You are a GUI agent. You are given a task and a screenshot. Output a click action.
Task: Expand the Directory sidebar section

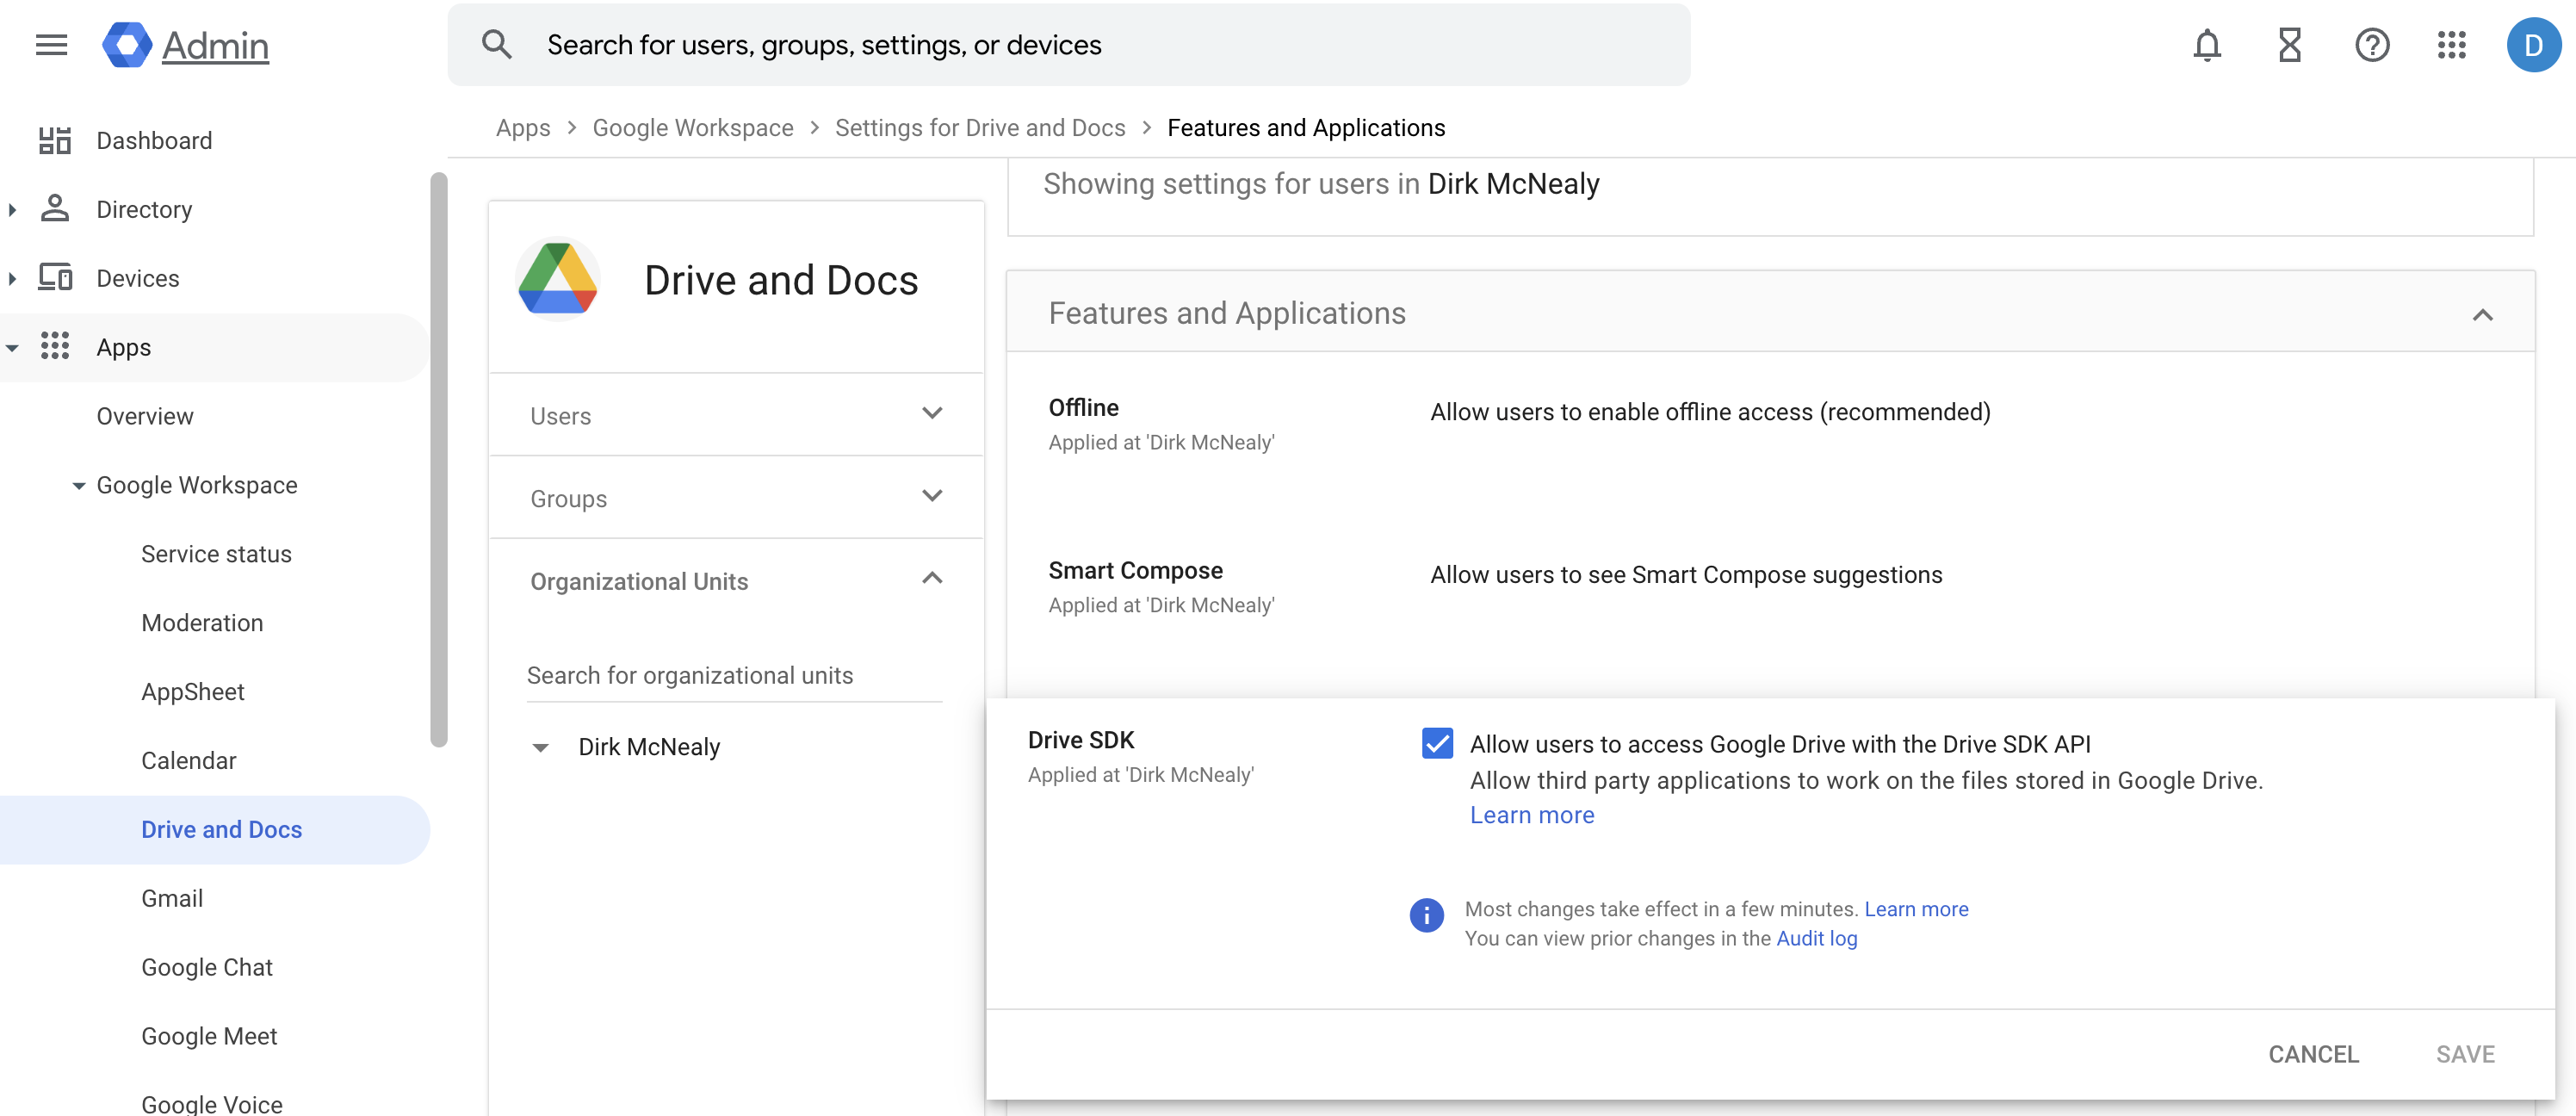pos(12,209)
